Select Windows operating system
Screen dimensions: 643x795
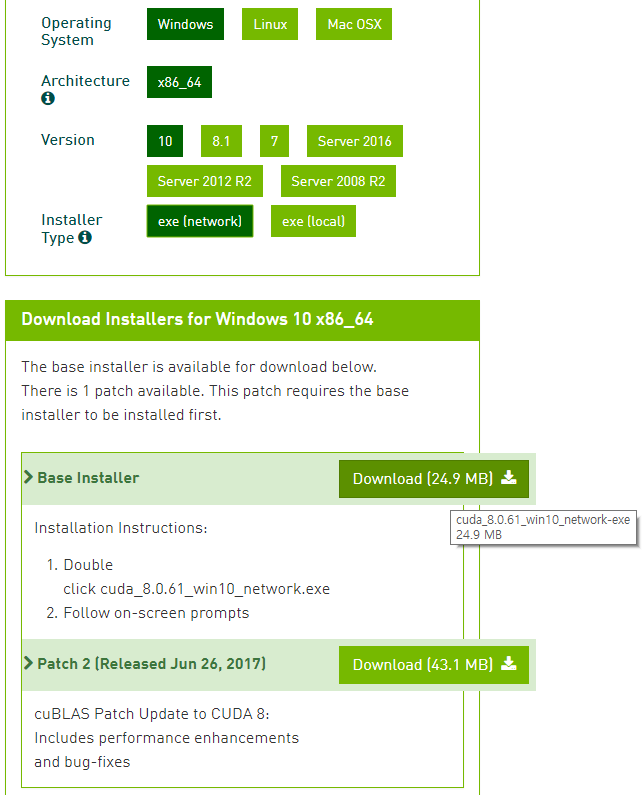pyautogui.click(x=185, y=24)
